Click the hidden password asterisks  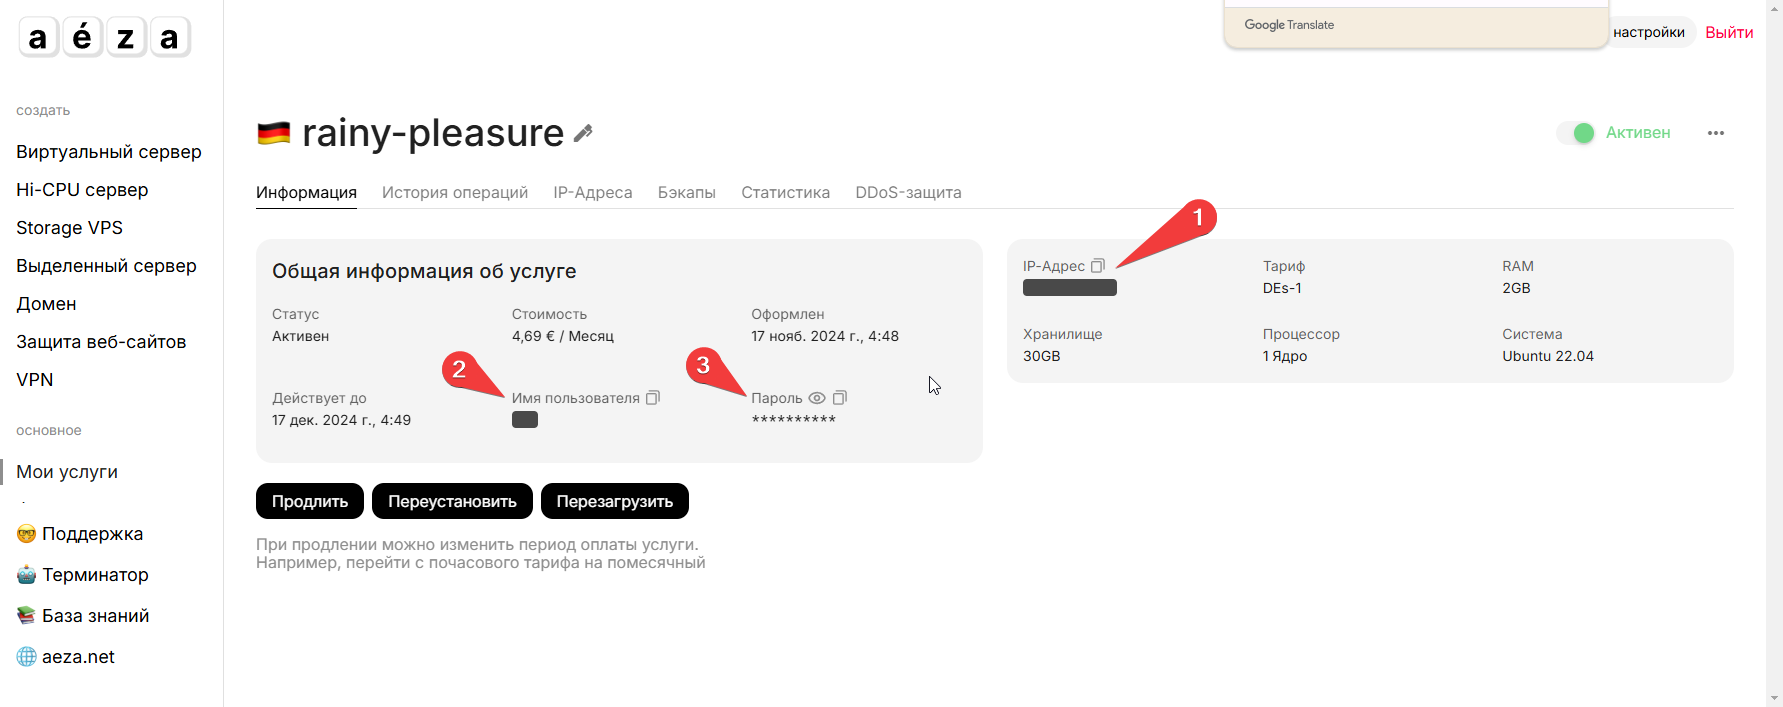(x=794, y=420)
